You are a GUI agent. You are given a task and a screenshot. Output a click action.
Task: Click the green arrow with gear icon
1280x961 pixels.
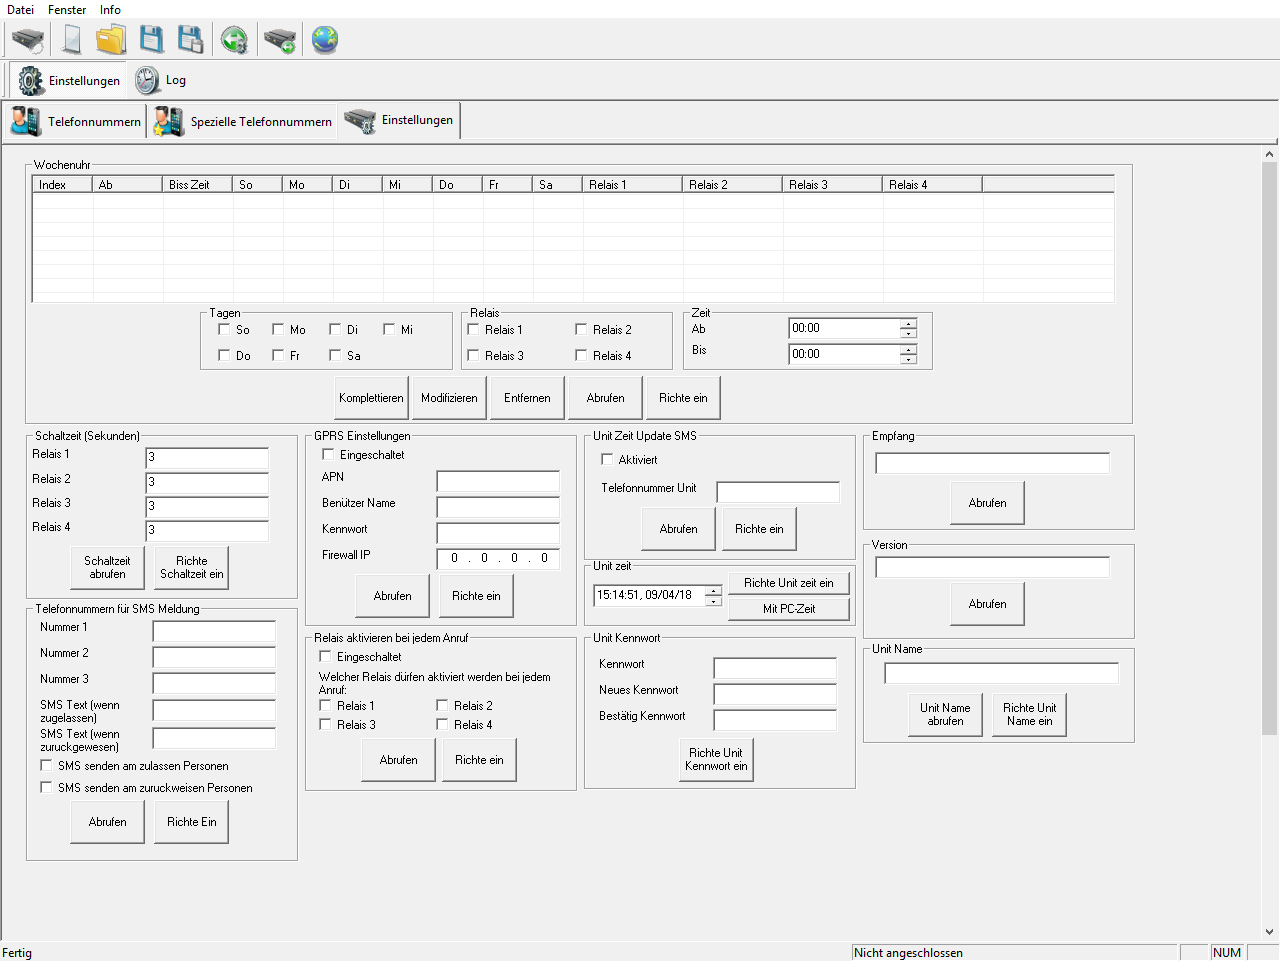[x=234, y=40]
